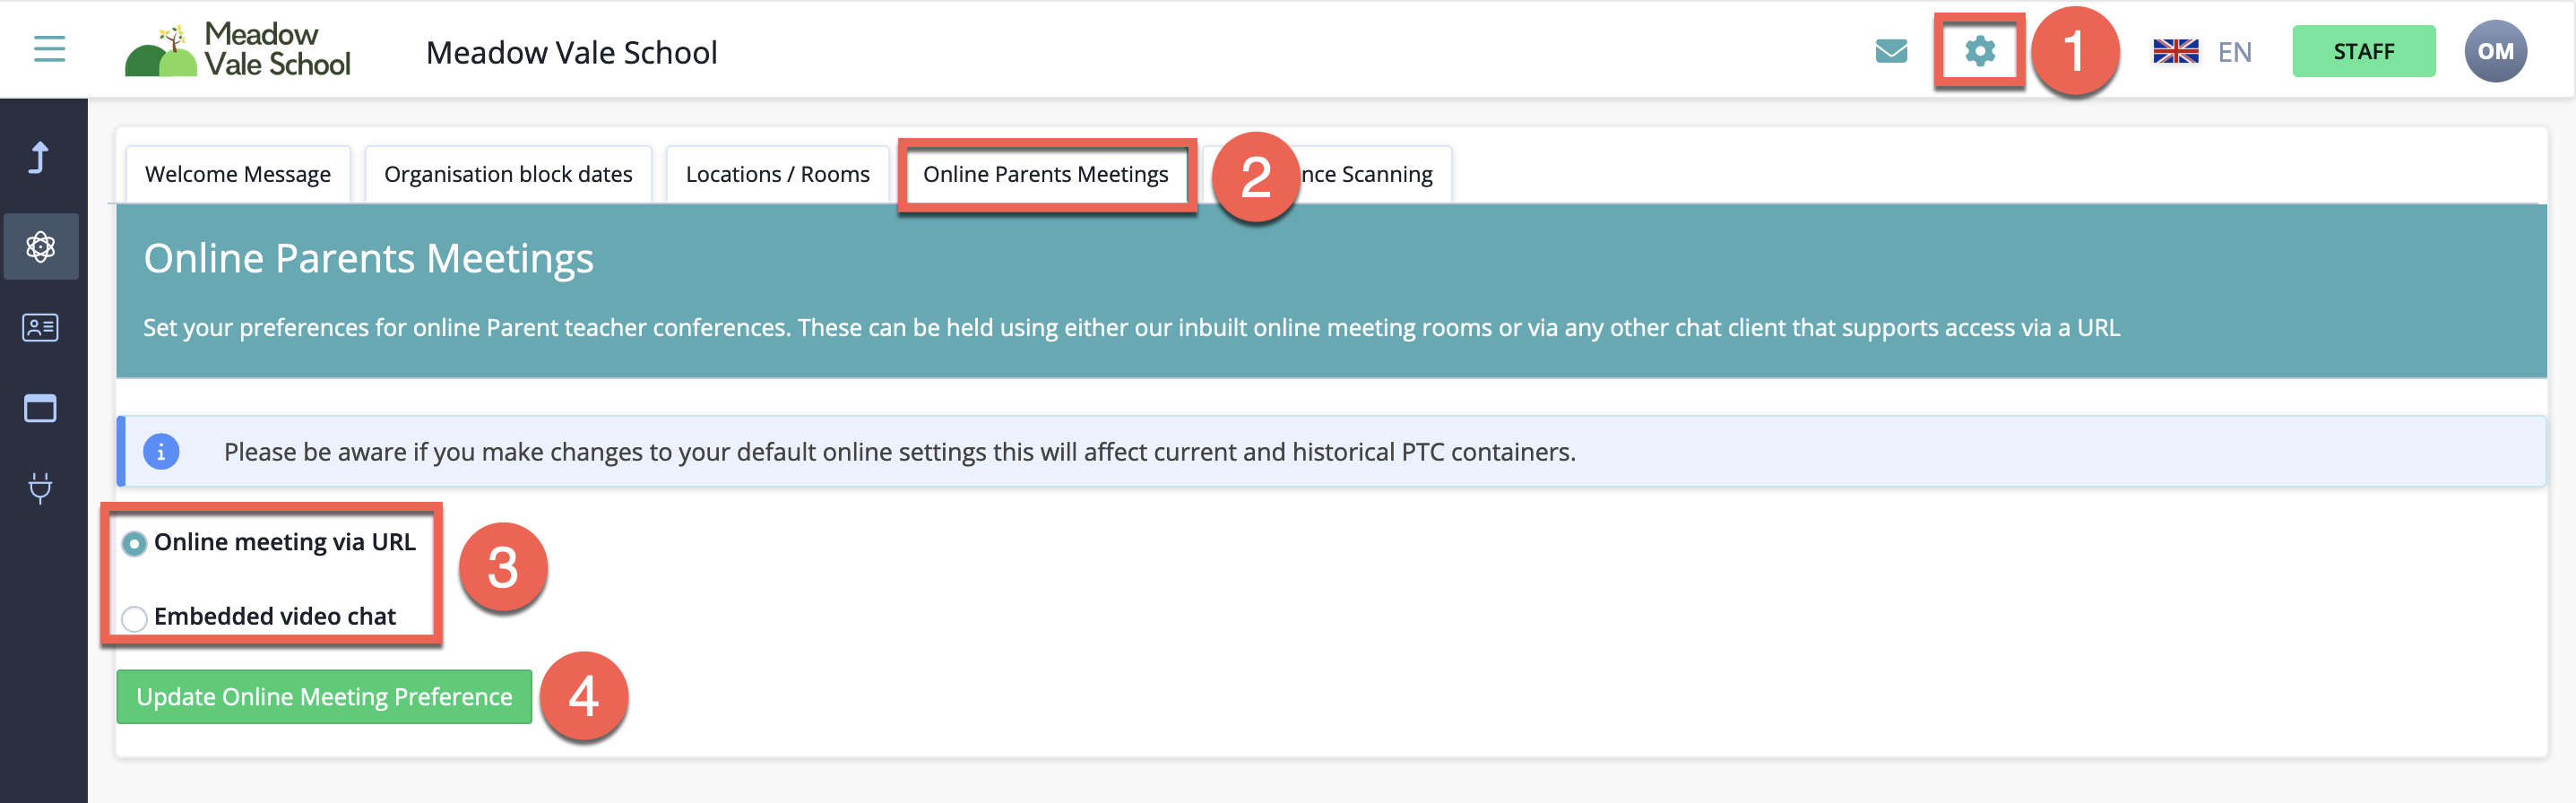The image size is (2576, 803).
Task: Open the ID card sidebar icon
Action: tap(41, 327)
